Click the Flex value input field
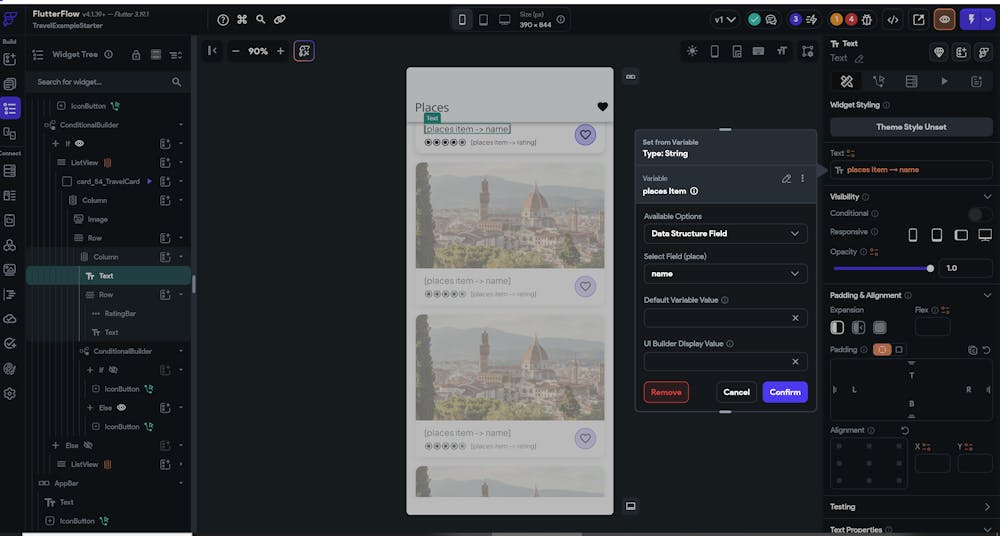Screen dimensions: 1000x536 (x=932, y=327)
